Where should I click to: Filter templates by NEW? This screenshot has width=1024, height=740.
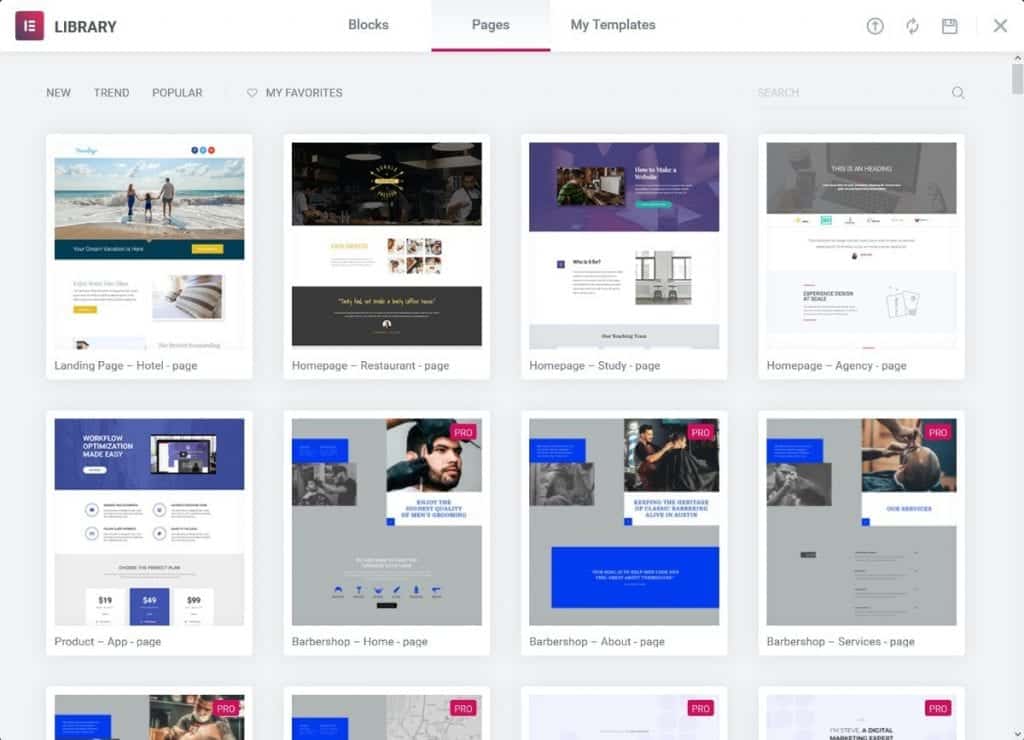(58, 93)
